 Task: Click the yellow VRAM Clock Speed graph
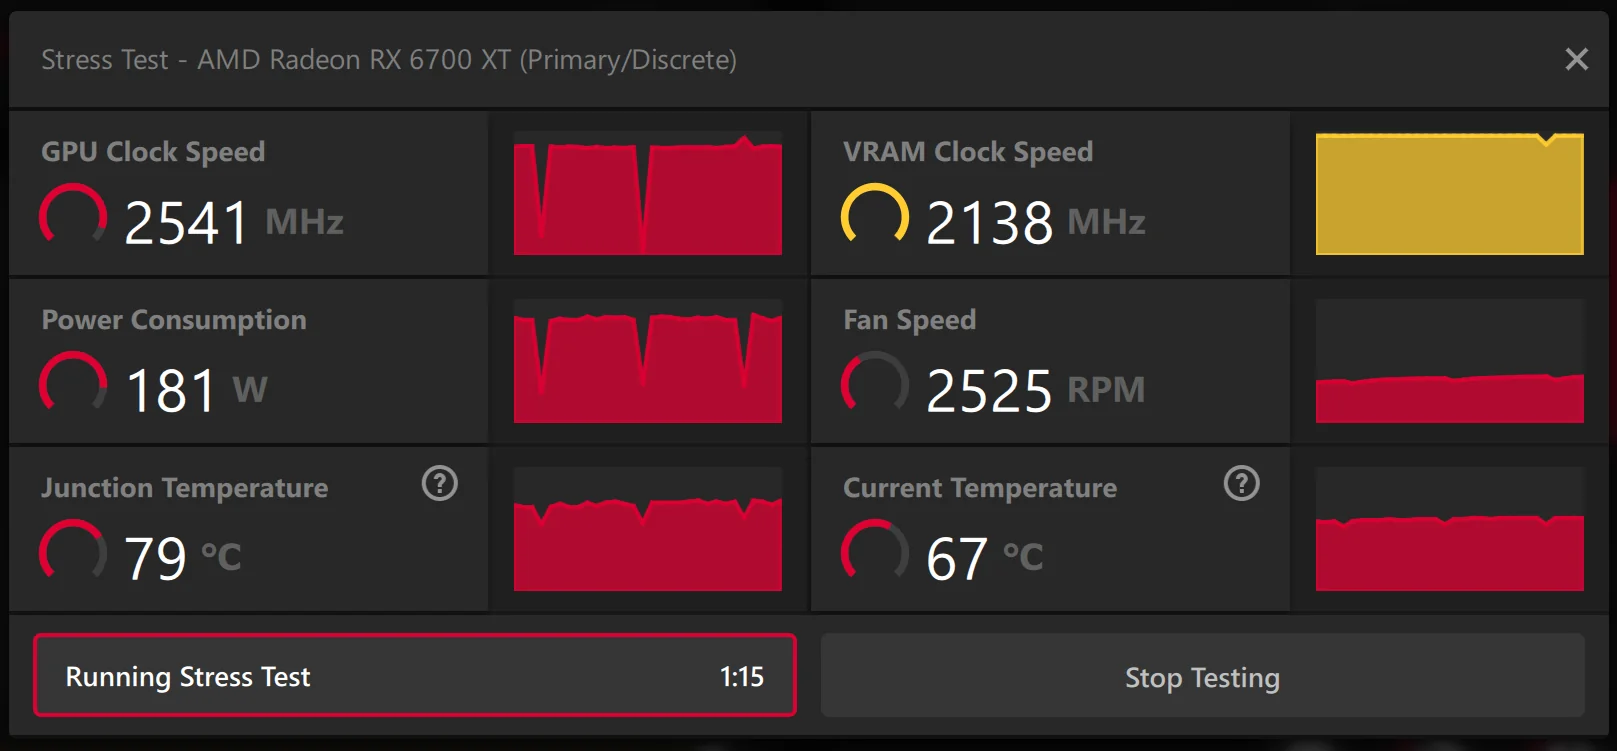pos(1449,195)
